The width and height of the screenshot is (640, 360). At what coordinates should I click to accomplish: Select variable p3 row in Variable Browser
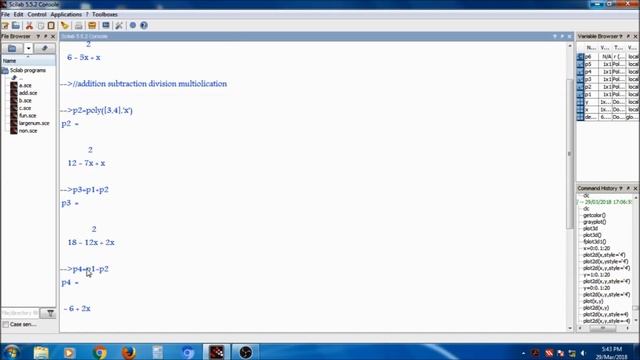click(x=608, y=79)
